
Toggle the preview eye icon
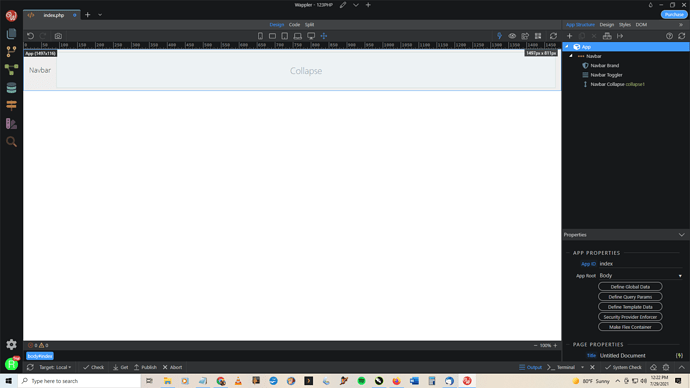coord(512,36)
